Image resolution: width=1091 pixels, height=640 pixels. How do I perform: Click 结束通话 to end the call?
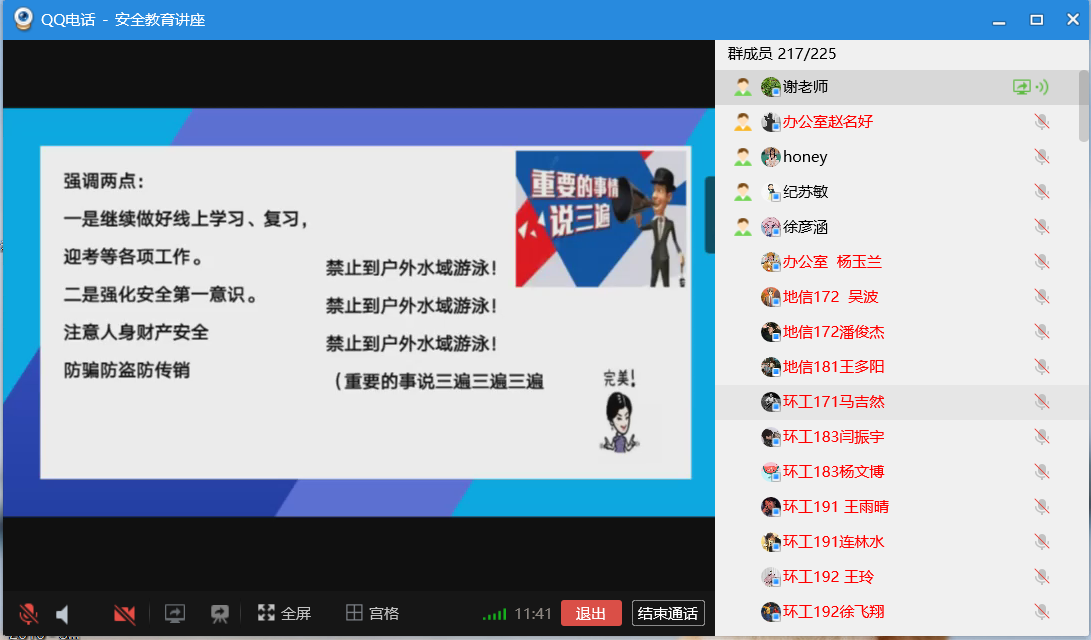click(668, 613)
